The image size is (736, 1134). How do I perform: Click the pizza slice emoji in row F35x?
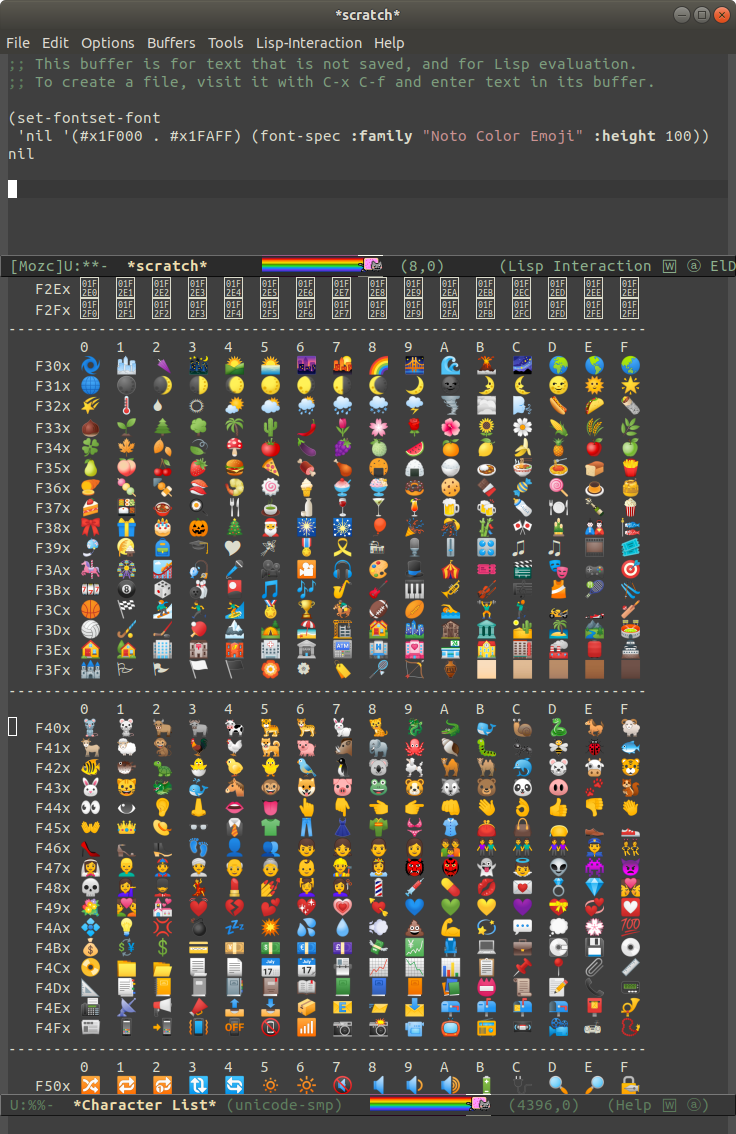click(x=270, y=467)
